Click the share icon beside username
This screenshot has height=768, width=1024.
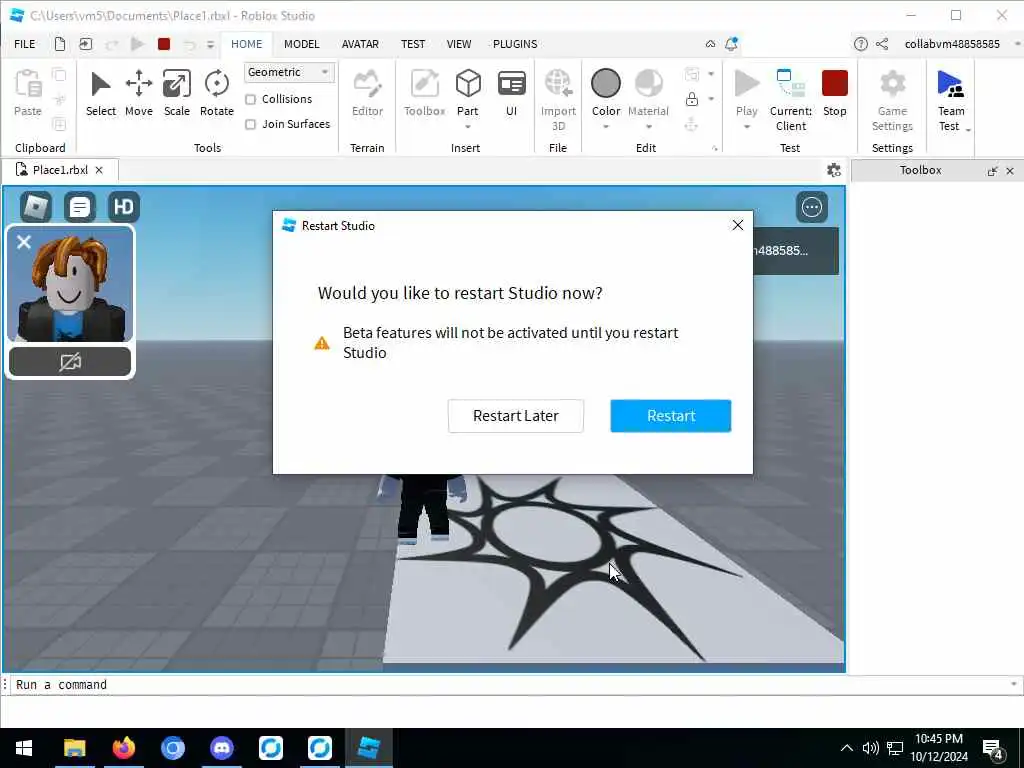(882, 44)
